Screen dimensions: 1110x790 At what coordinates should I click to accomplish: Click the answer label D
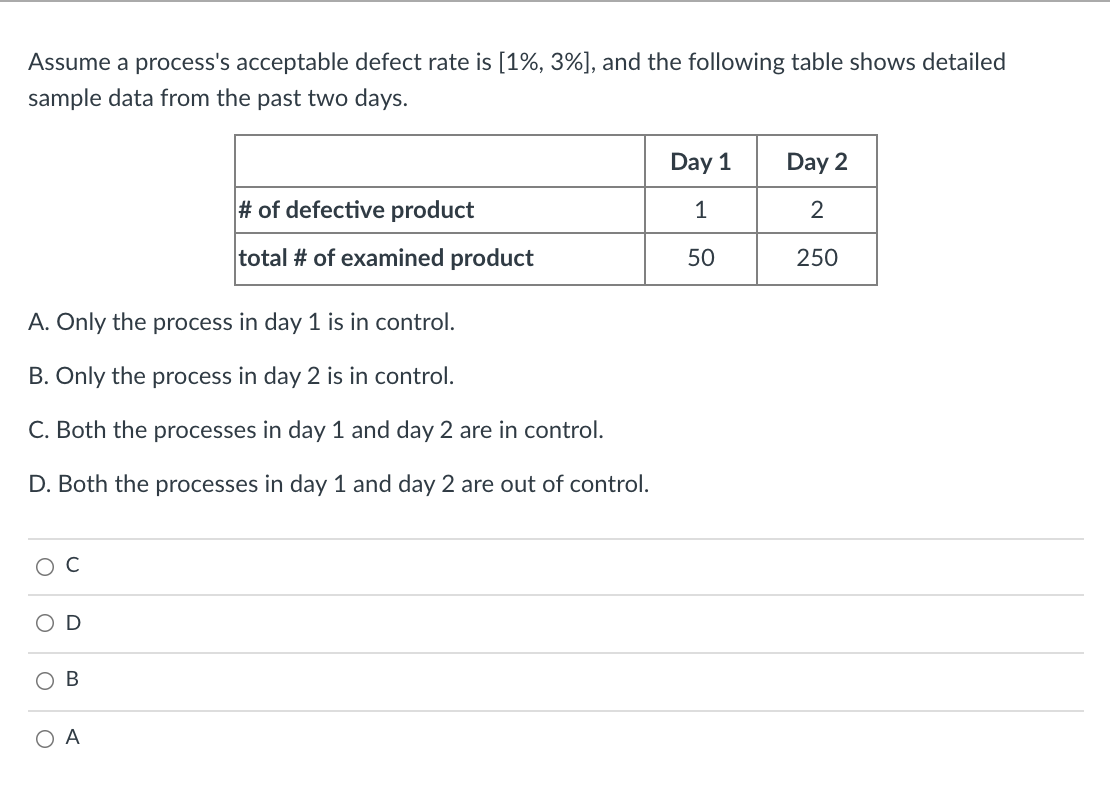[x=71, y=623]
